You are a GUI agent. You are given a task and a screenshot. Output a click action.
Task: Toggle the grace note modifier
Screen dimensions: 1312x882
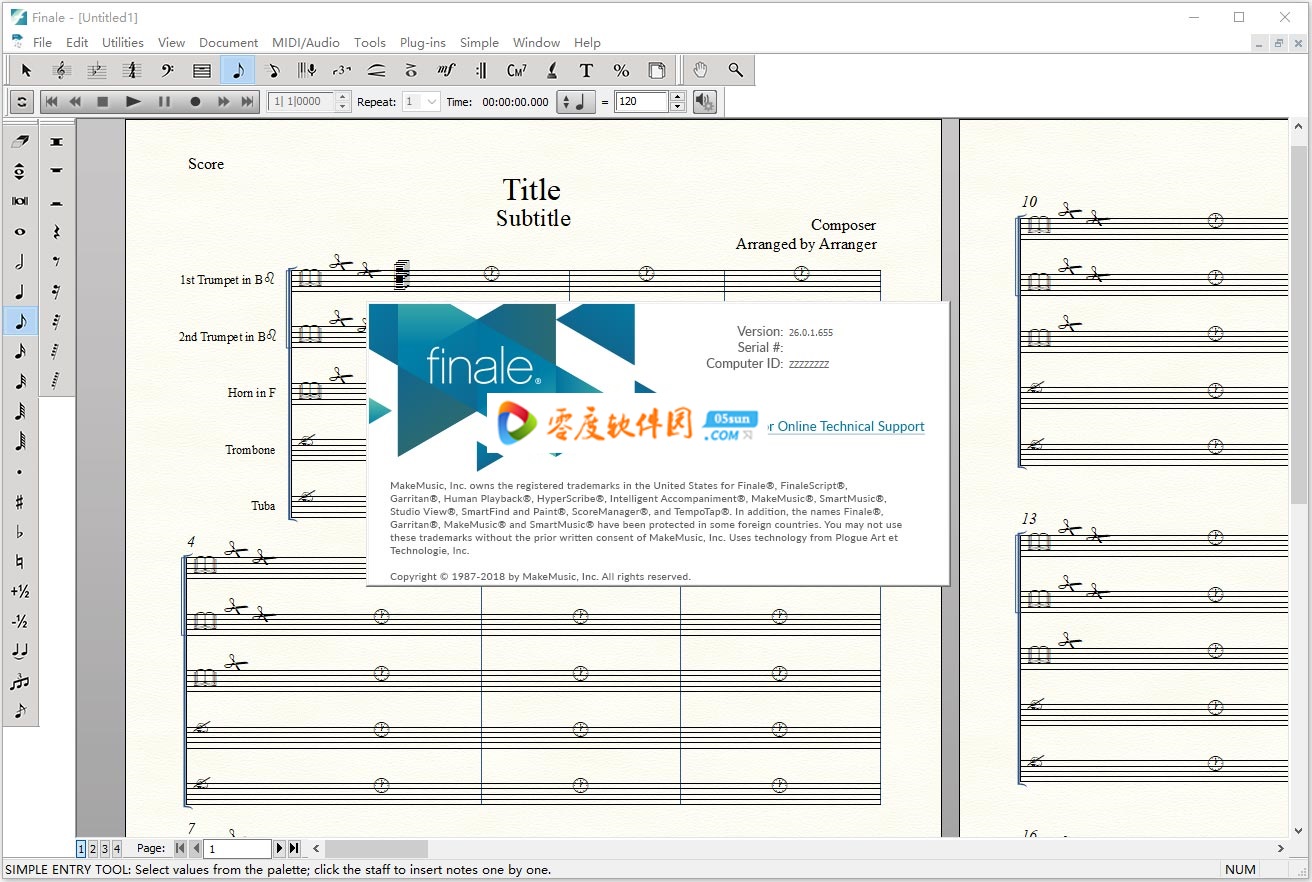20,711
